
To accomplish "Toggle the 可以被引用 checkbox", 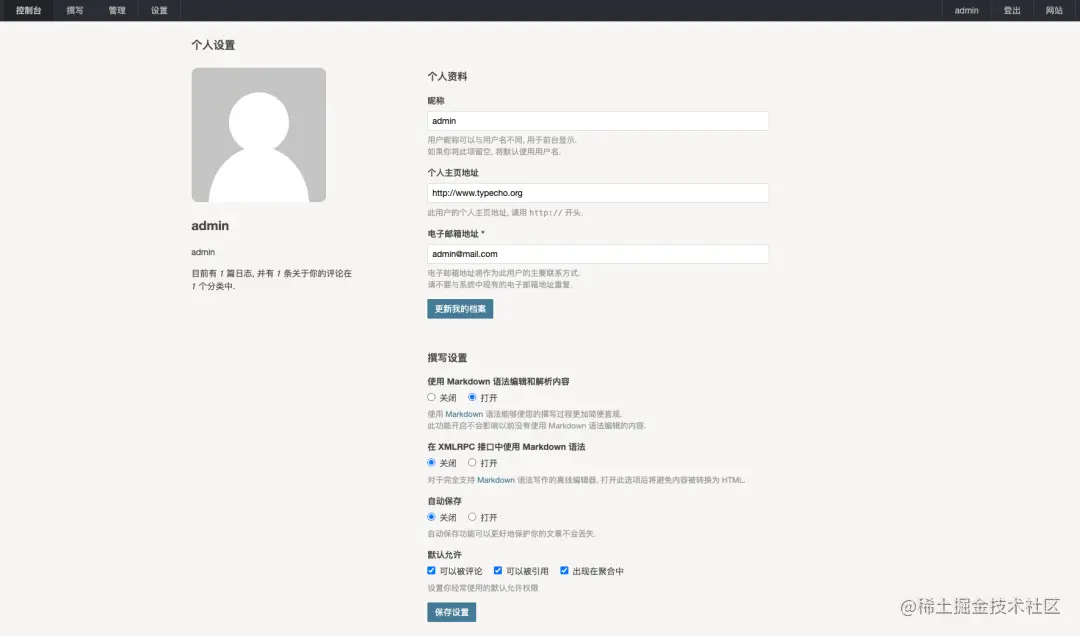I will coord(497,571).
